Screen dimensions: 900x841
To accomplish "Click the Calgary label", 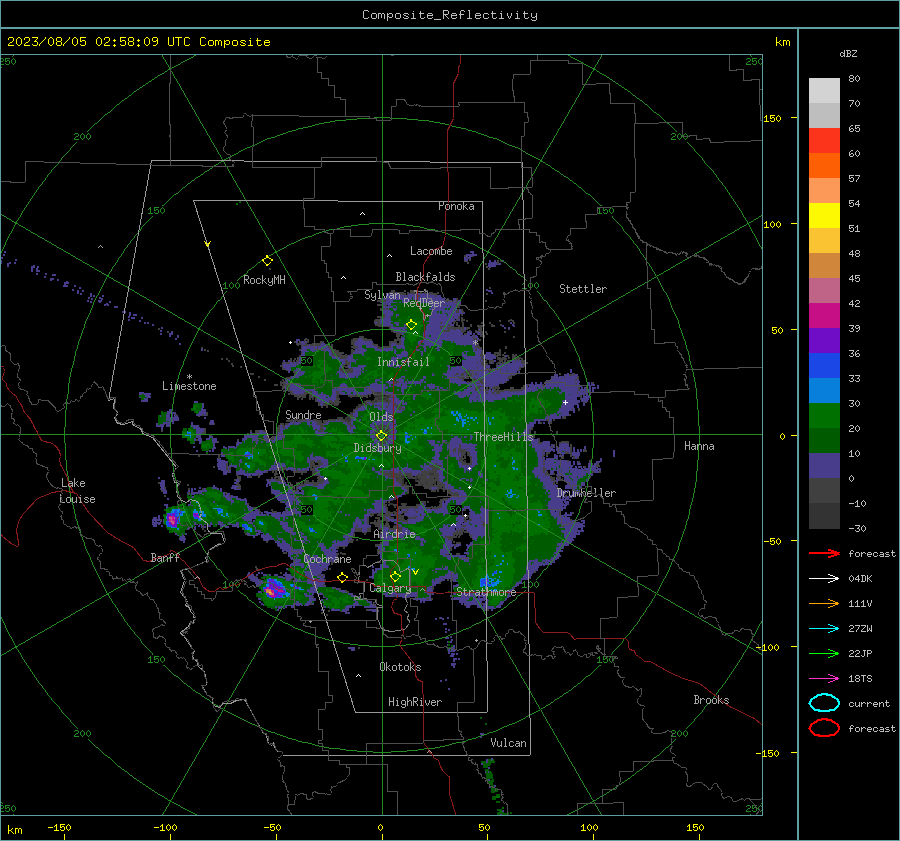I will click(x=390, y=588).
